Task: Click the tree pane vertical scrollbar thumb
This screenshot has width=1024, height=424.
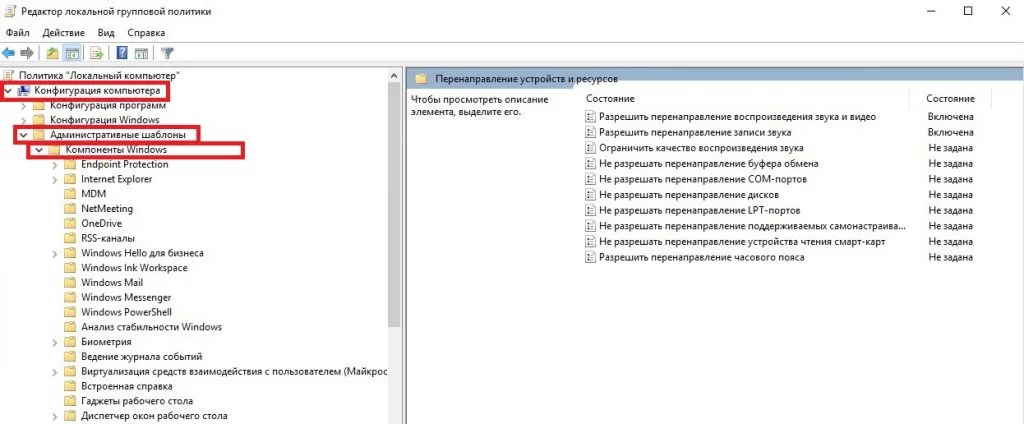Action: click(x=394, y=206)
